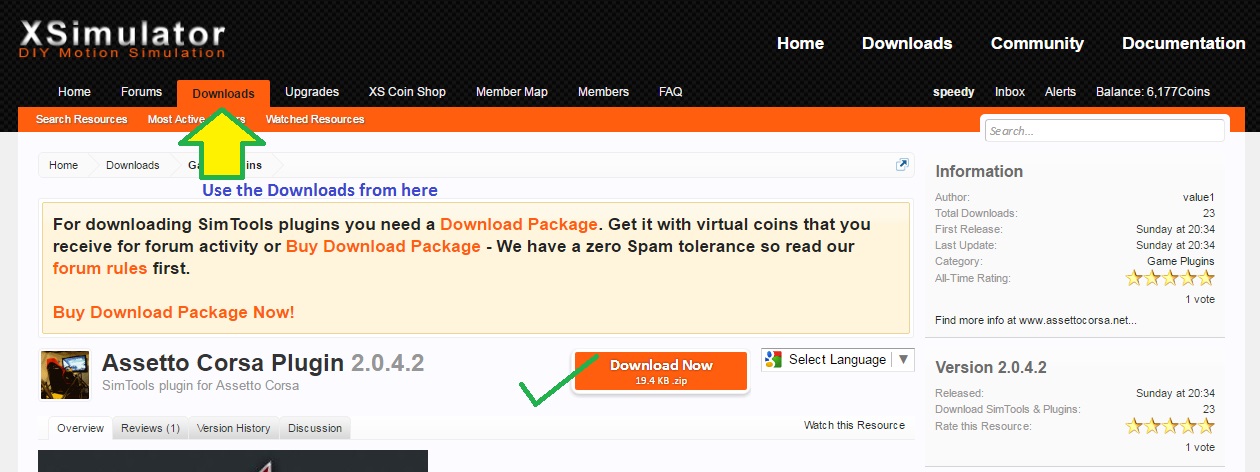
Task: Switch to the Overview tab
Action: pos(80,428)
